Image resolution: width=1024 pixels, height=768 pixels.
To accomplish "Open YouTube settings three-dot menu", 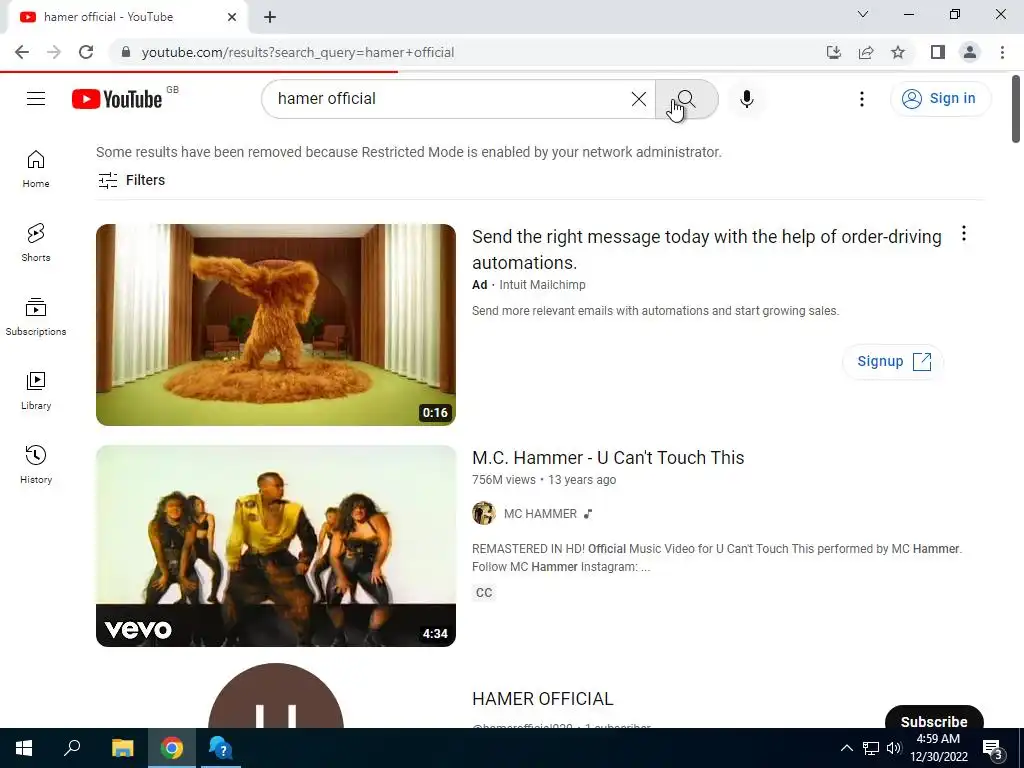I will tap(861, 99).
